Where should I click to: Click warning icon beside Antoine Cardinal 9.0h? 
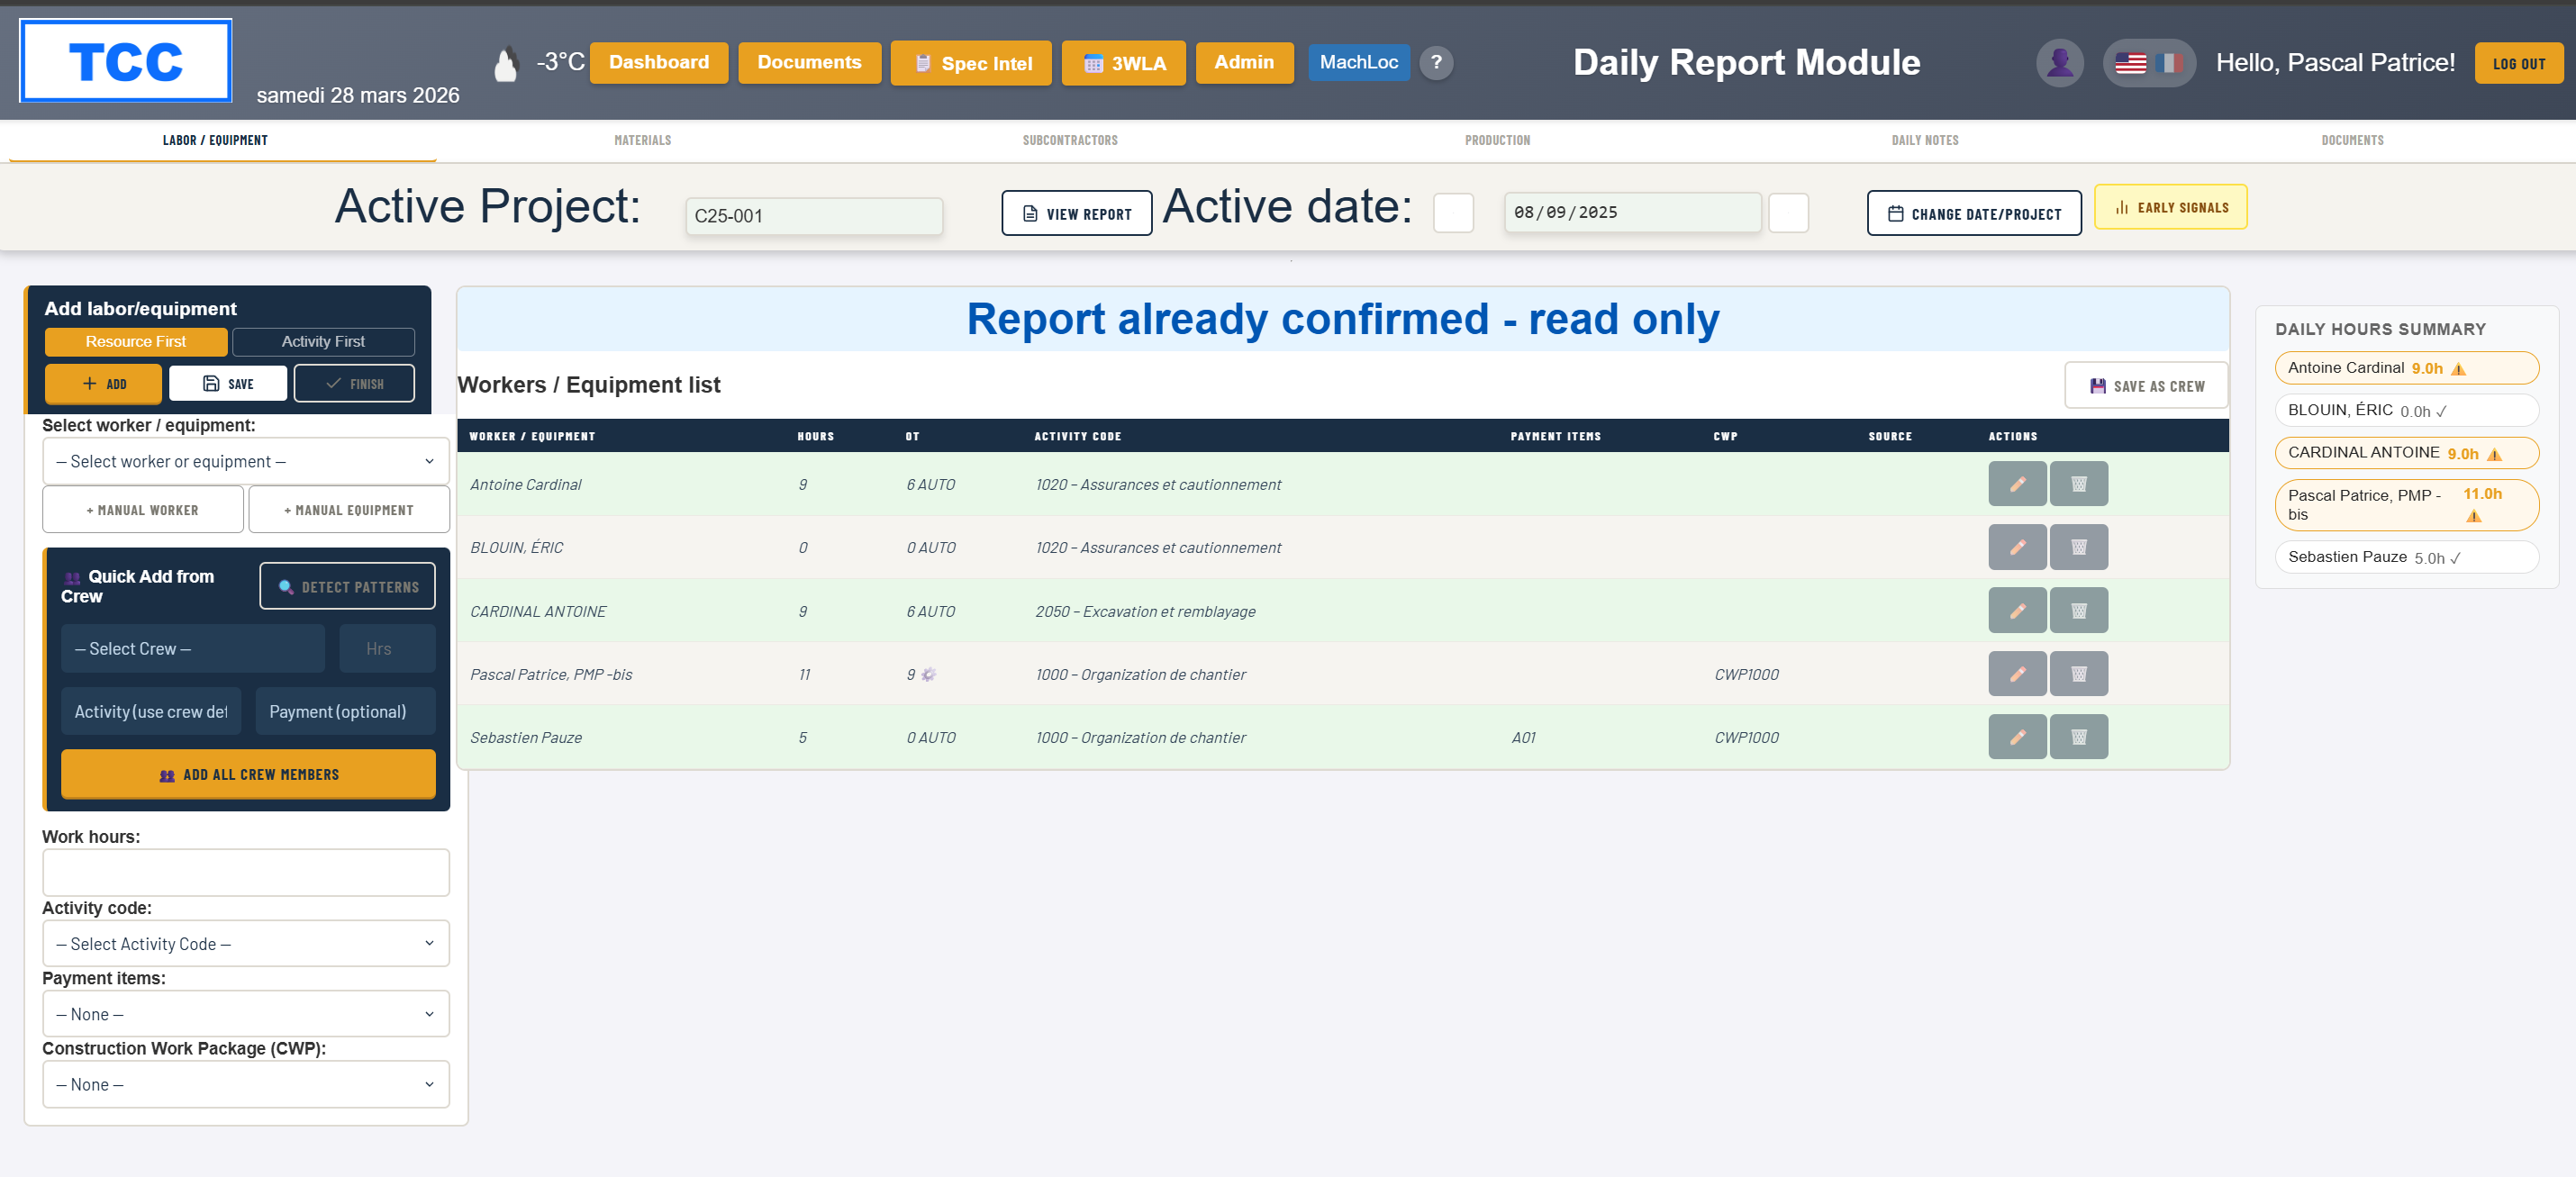click(2458, 369)
